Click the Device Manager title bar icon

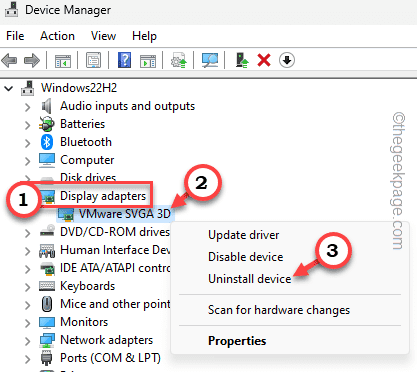coord(11,9)
